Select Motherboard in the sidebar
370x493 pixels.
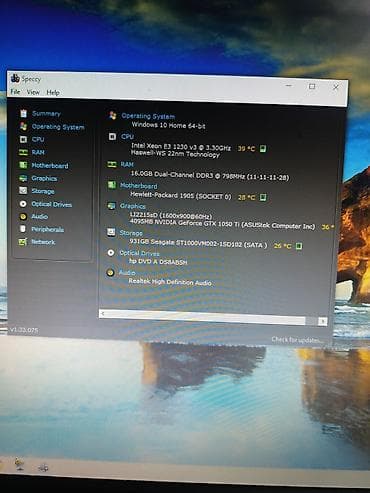50,165
